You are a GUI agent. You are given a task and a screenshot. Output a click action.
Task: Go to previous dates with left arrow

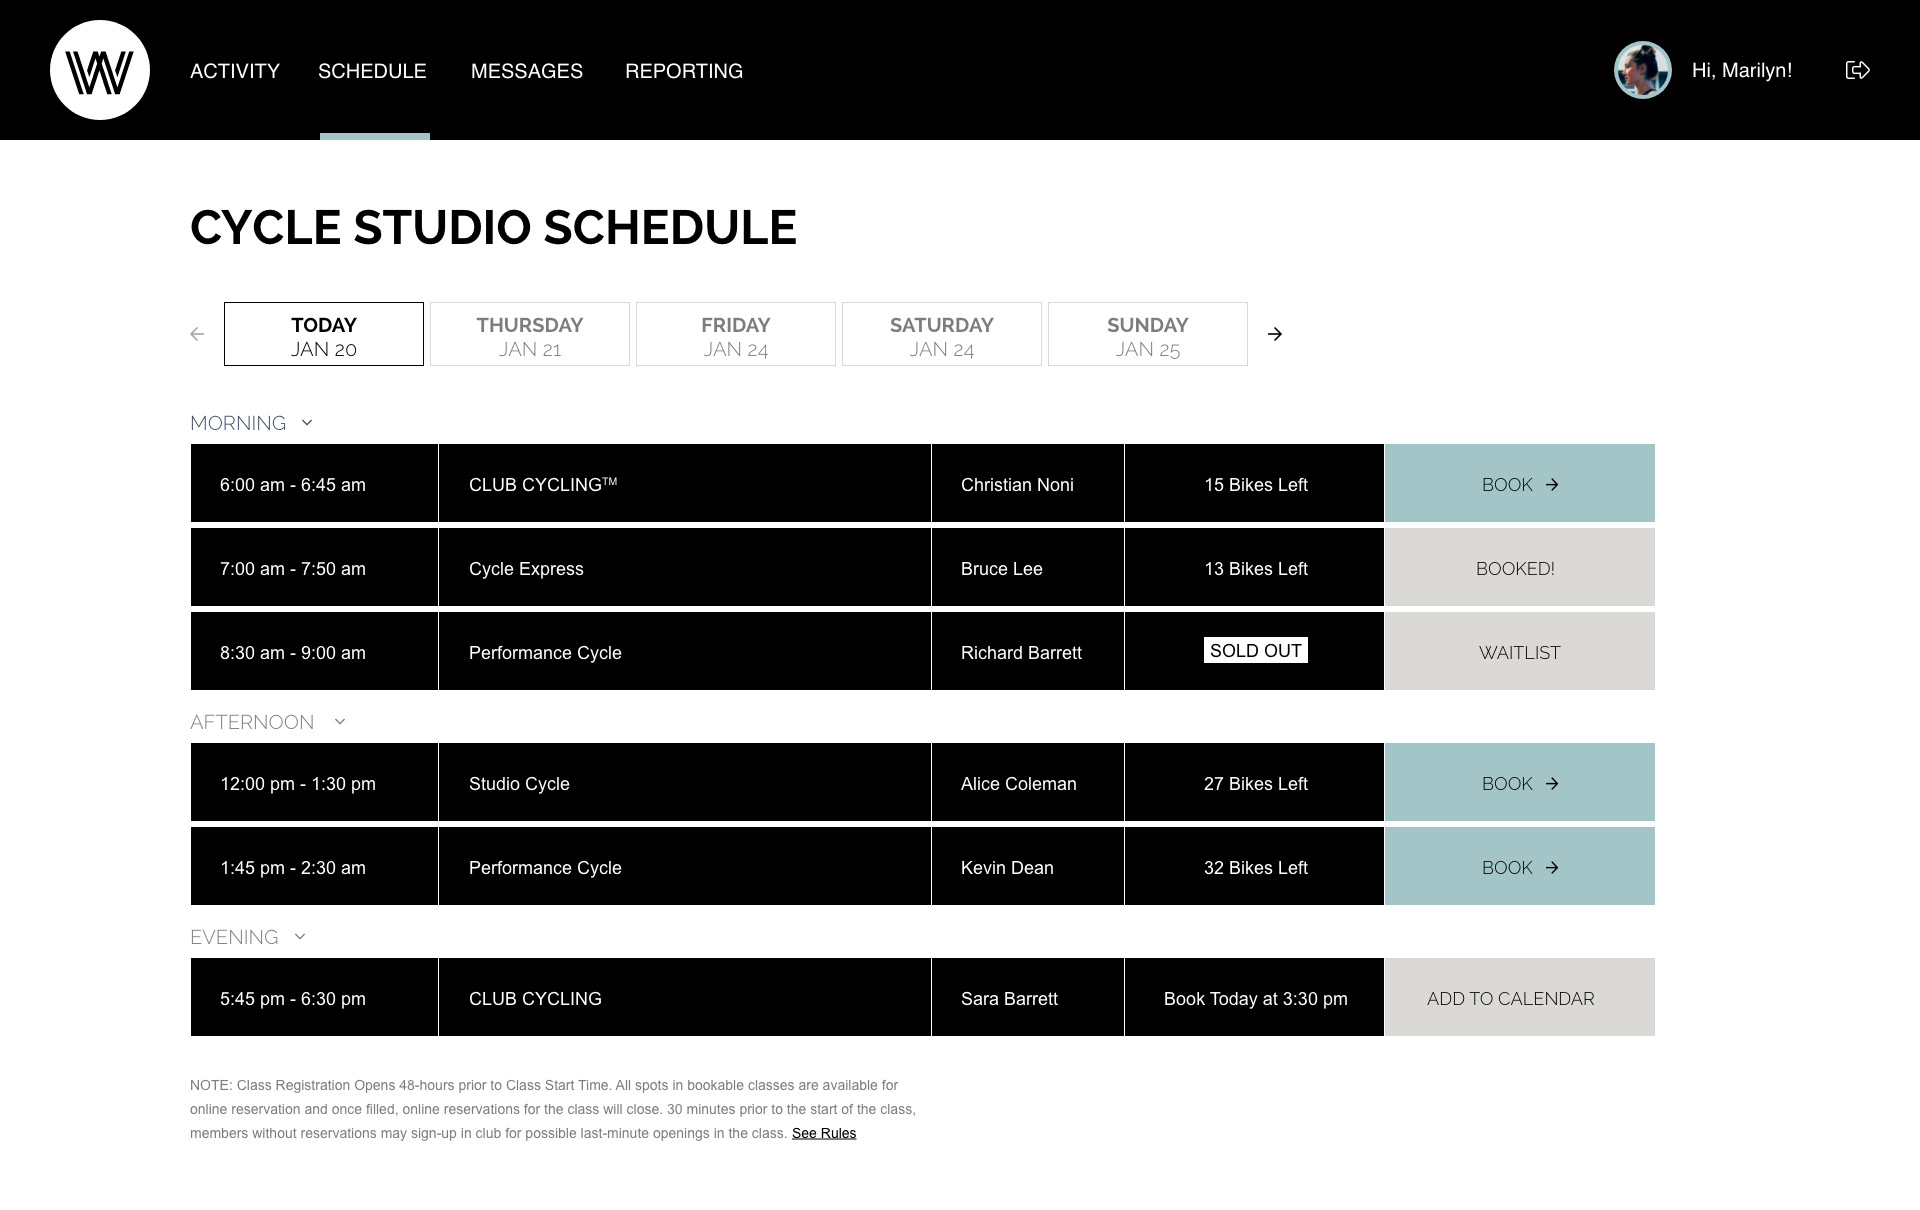tap(197, 334)
